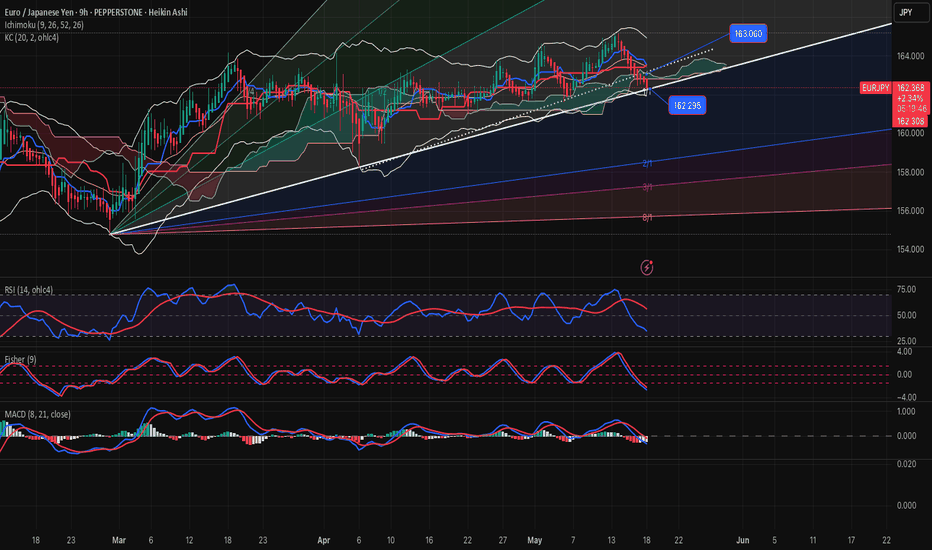This screenshot has height=550, width=932.
Task: Select the MACD (8, 21, close) label
Action: tap(37, 414)
